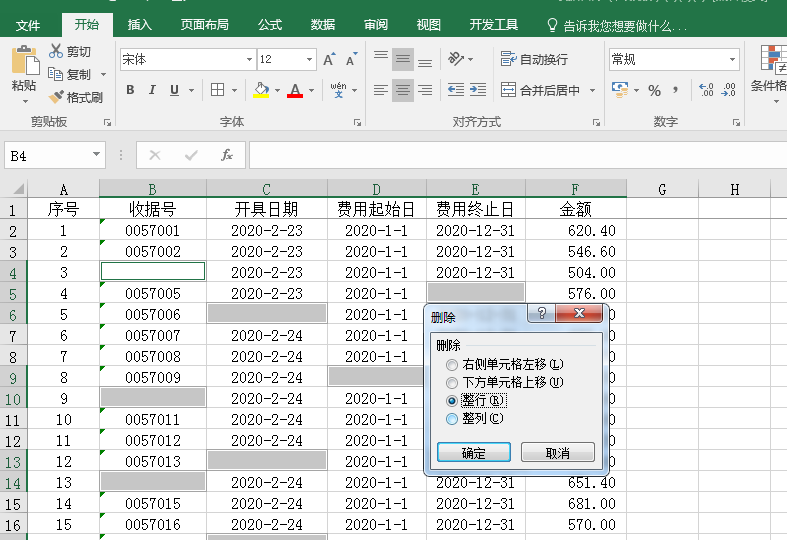Click the 合并后居中 merge and center button
787x540 pixels.
point(541,90)
